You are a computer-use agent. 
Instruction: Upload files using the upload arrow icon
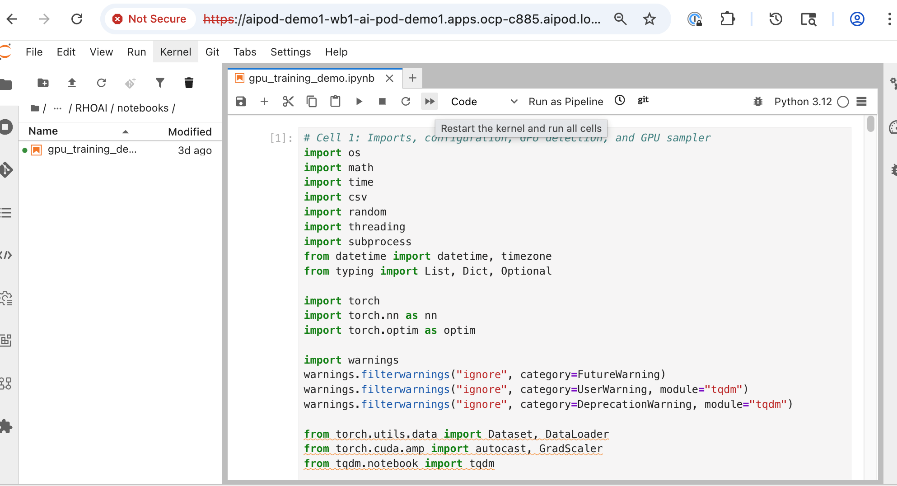(x=72, y=83)
